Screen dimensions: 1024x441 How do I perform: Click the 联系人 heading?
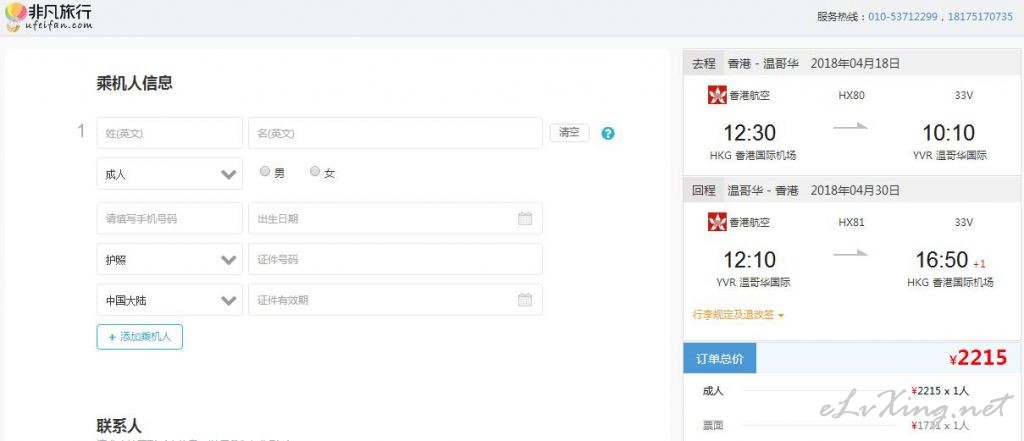(119, 426)
